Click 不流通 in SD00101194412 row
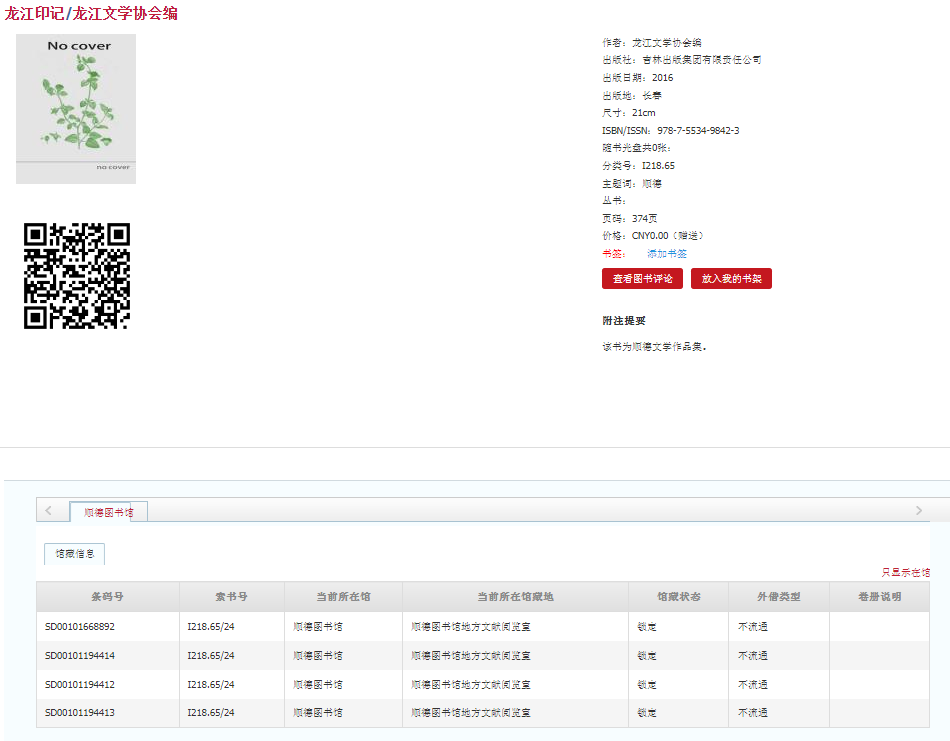 [752, 685]
